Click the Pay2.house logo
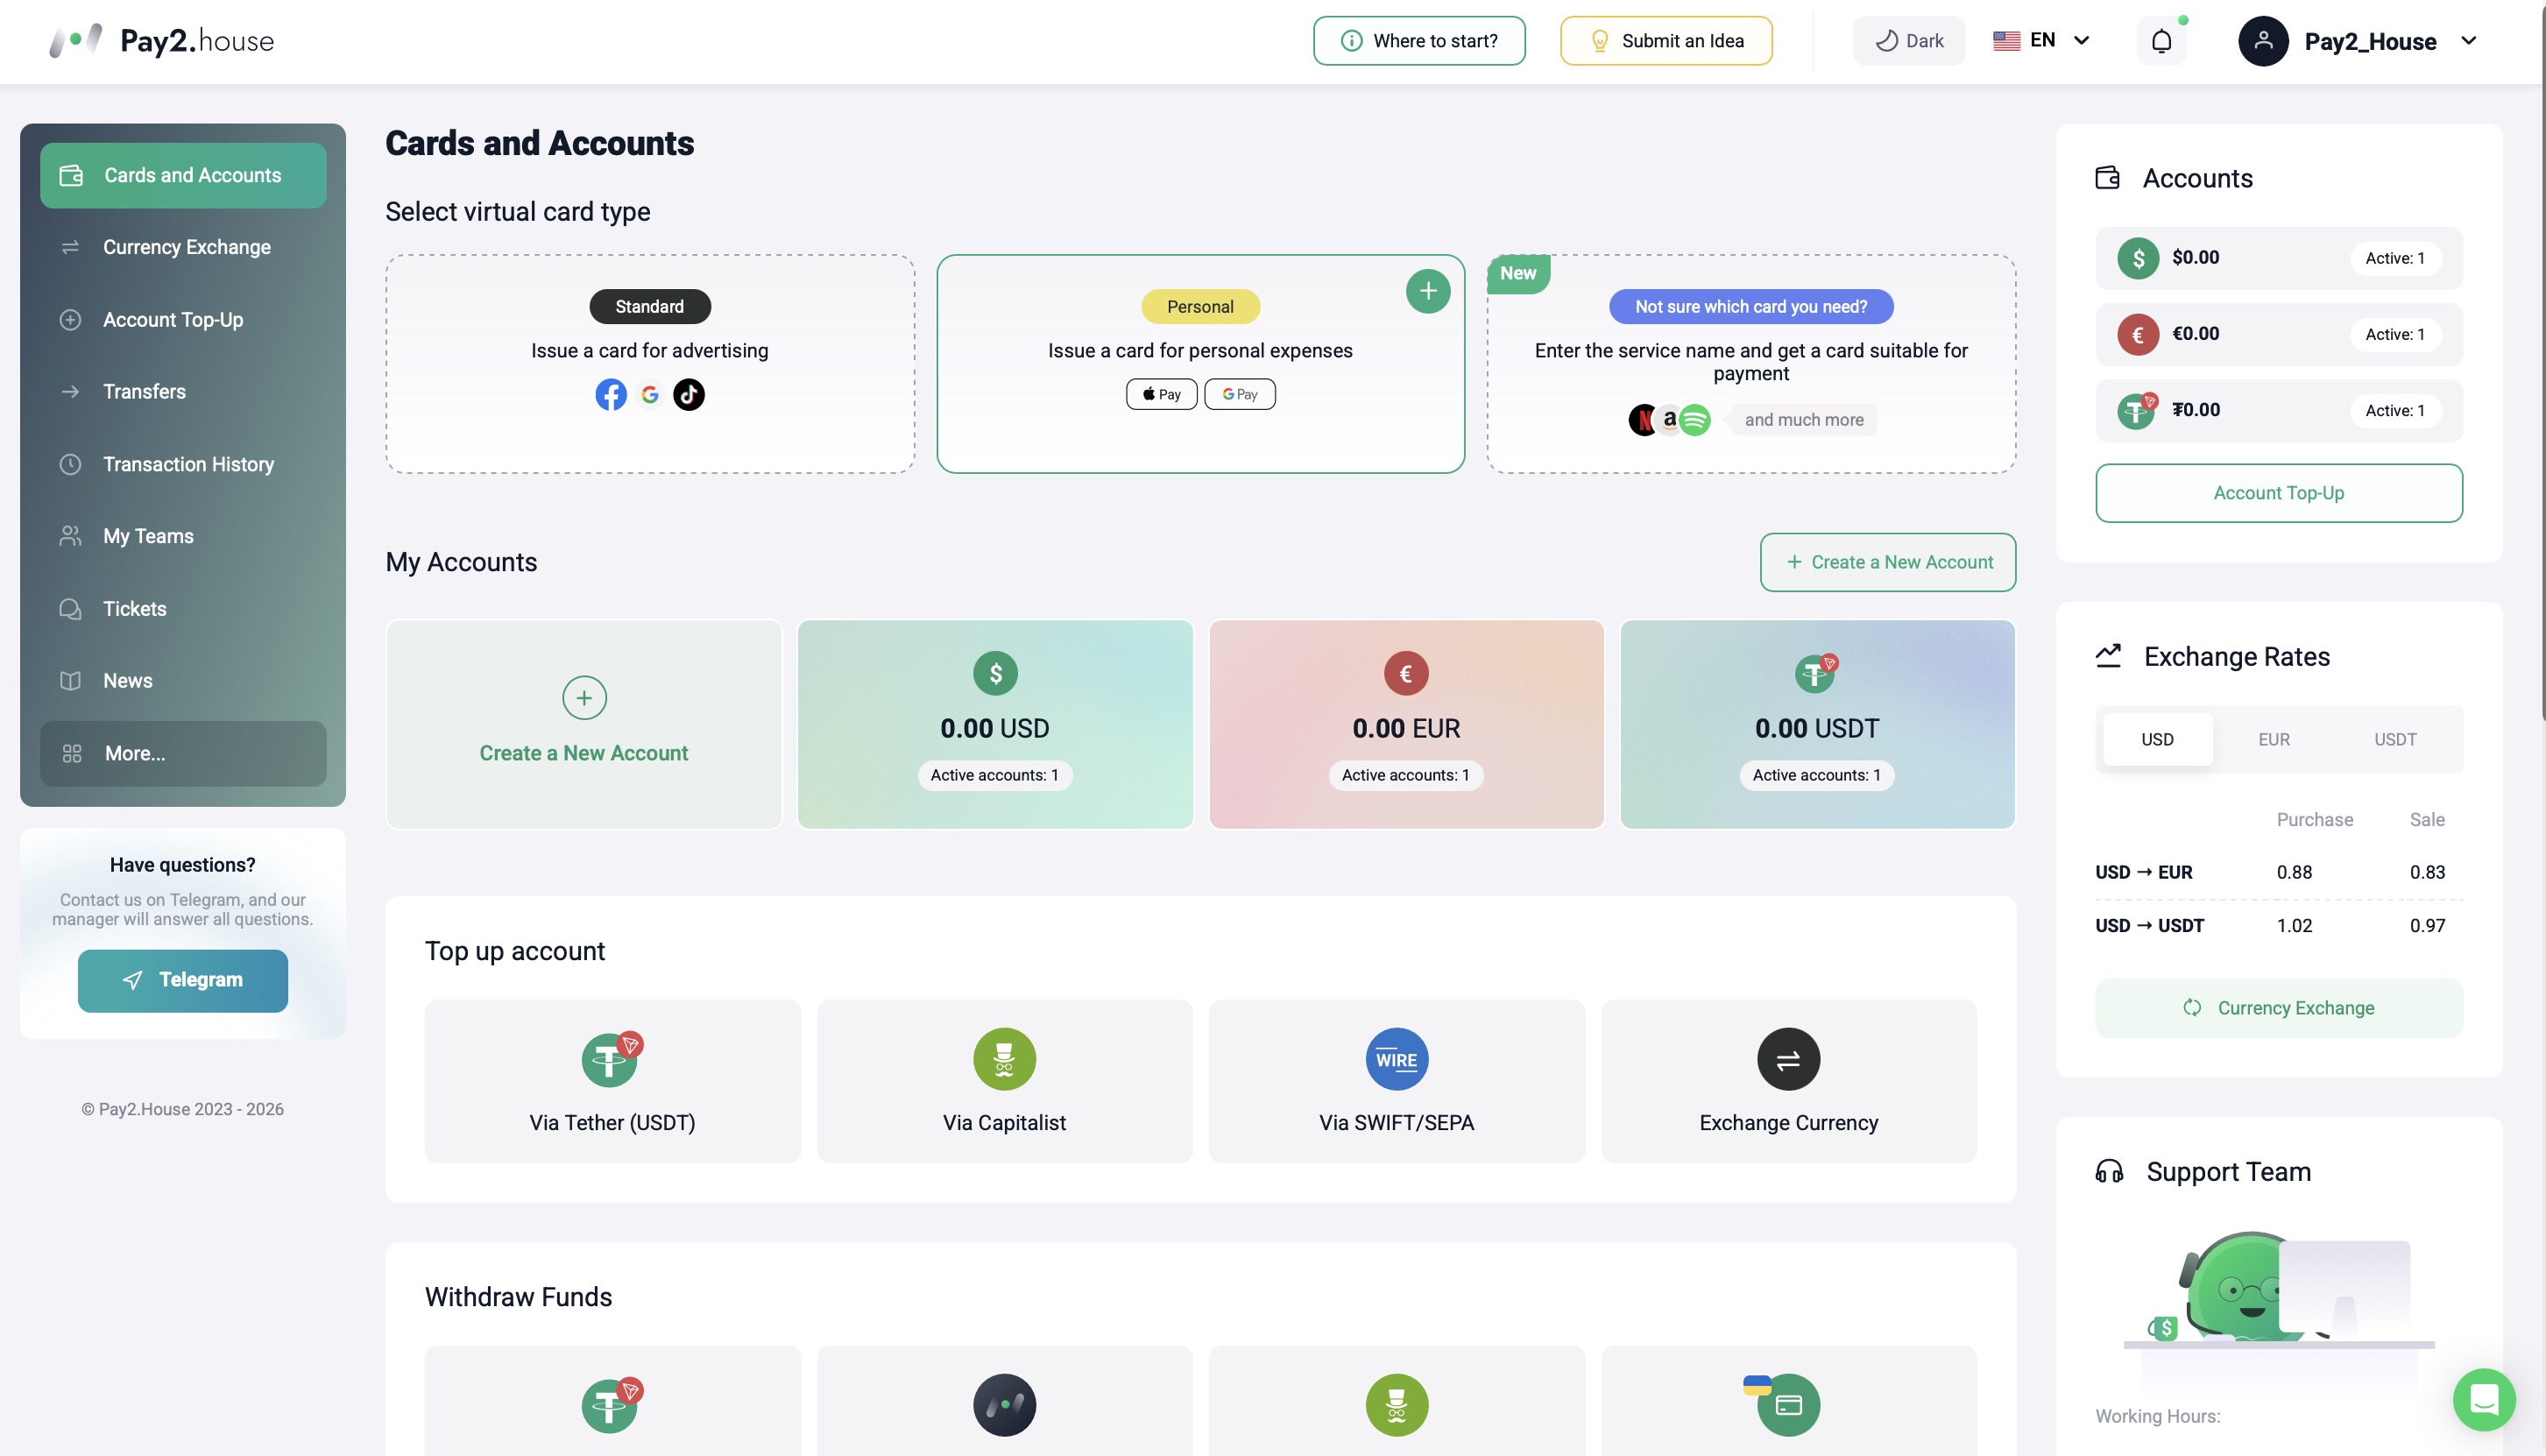 (161, 41)
